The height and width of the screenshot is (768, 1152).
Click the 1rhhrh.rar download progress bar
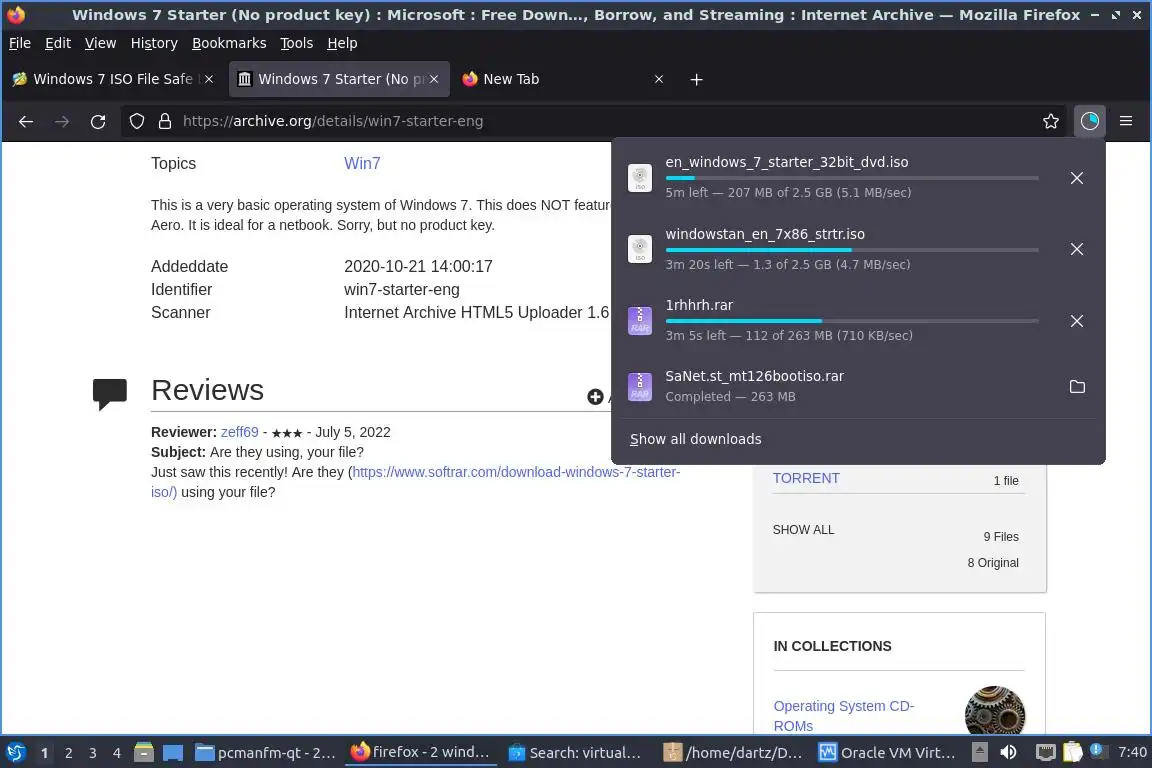[852, 321]
